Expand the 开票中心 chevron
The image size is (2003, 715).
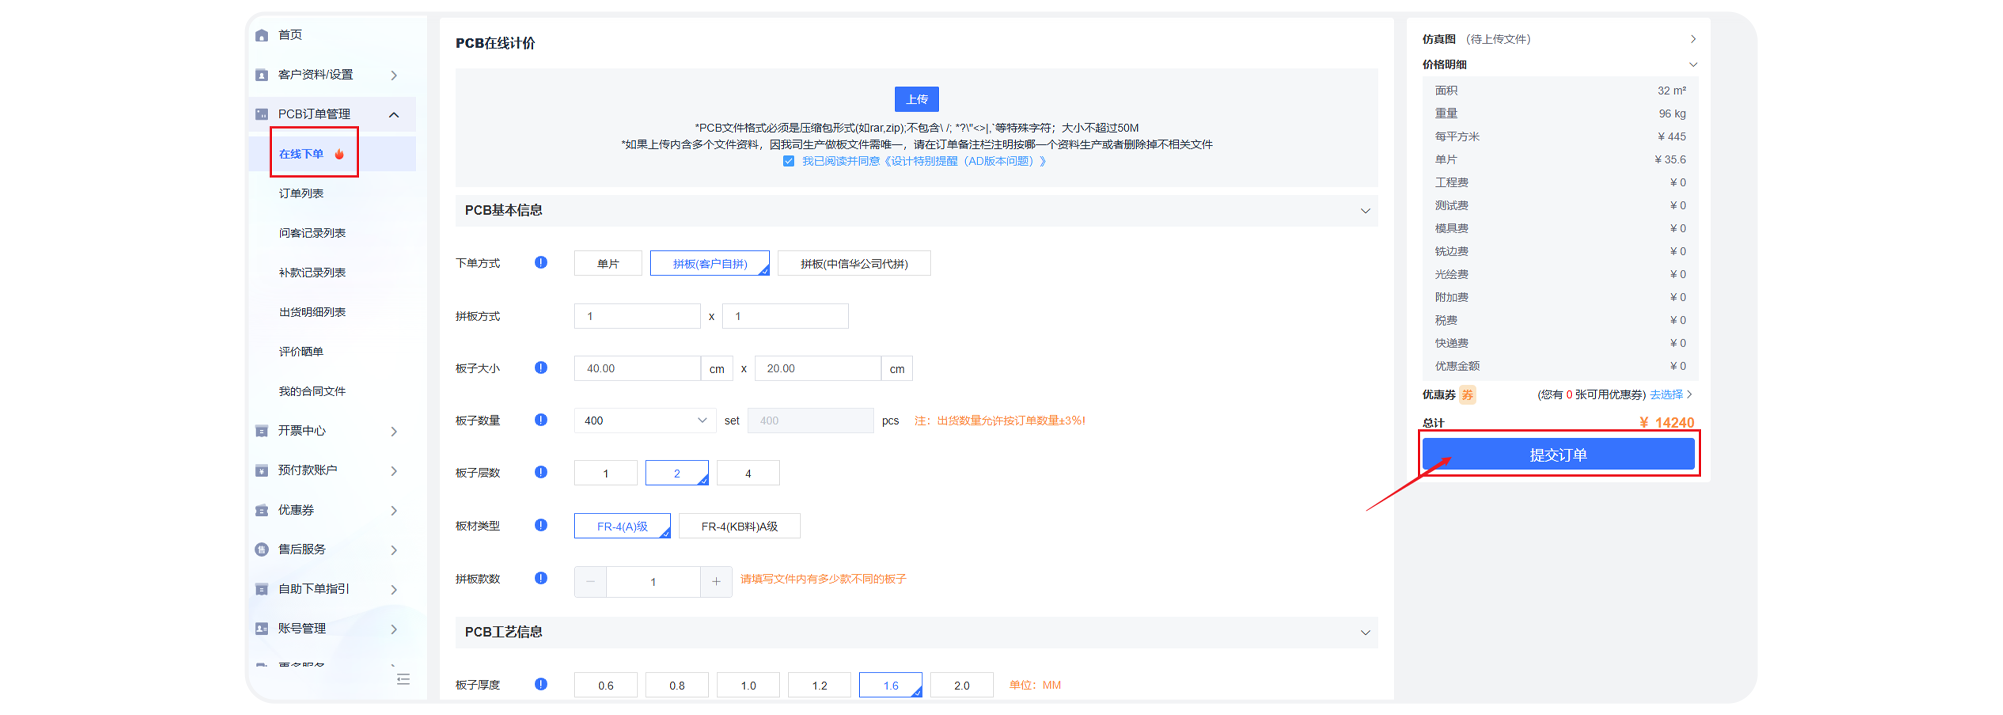click(394, 431)
